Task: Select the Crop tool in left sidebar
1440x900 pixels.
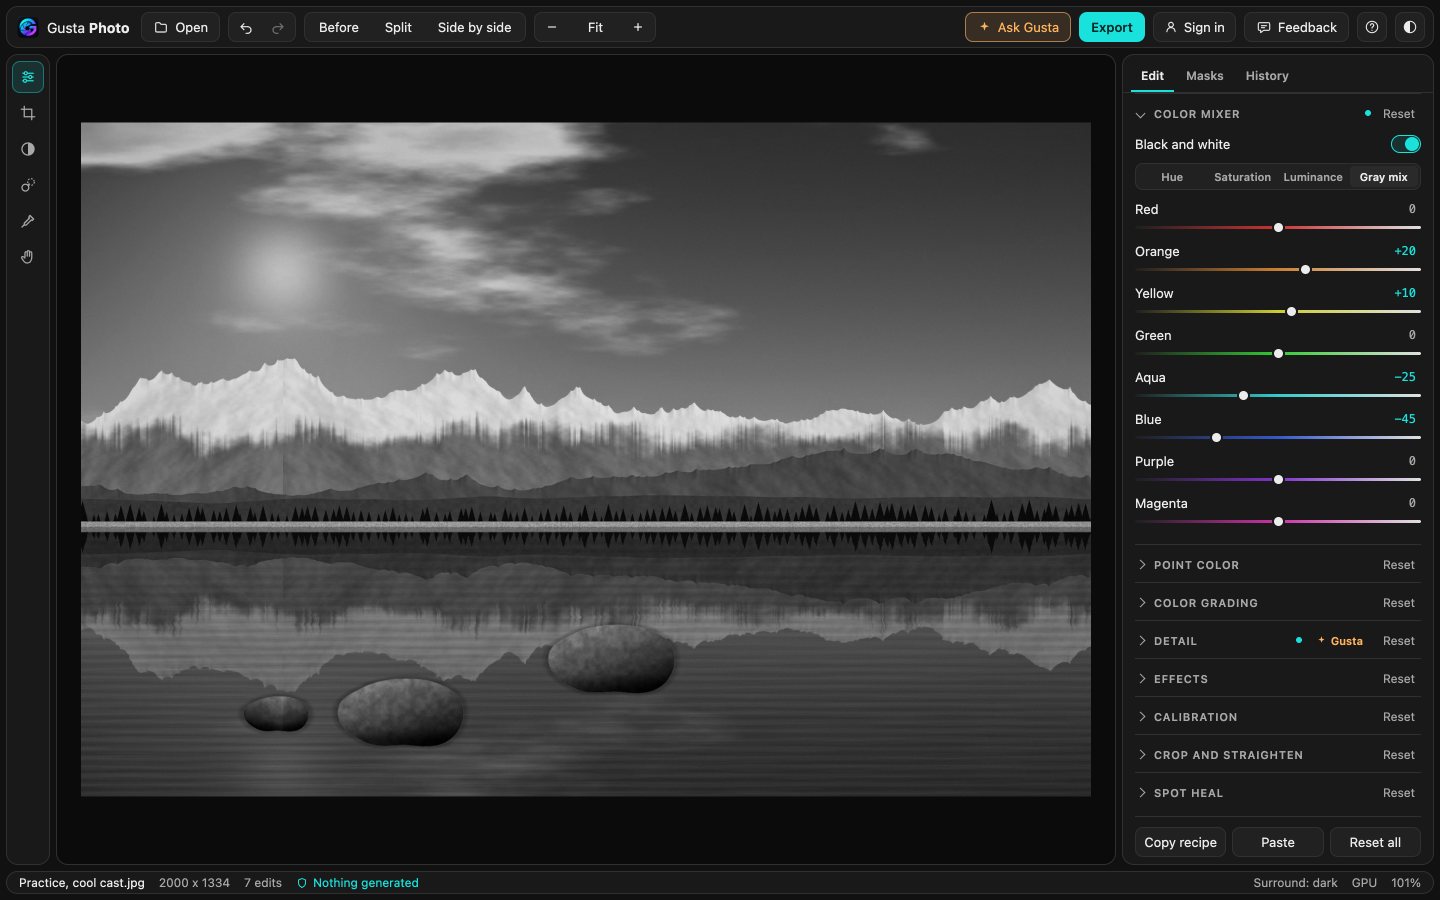Action: [x=28, y=113]
